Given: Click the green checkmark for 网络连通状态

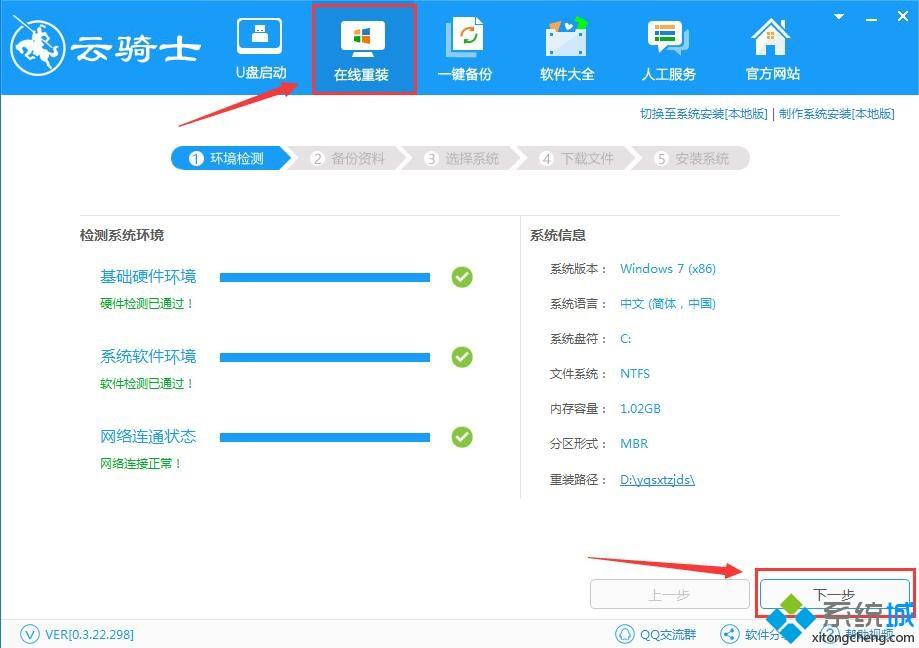Looking at the screenshot, I should click(461, 437).
